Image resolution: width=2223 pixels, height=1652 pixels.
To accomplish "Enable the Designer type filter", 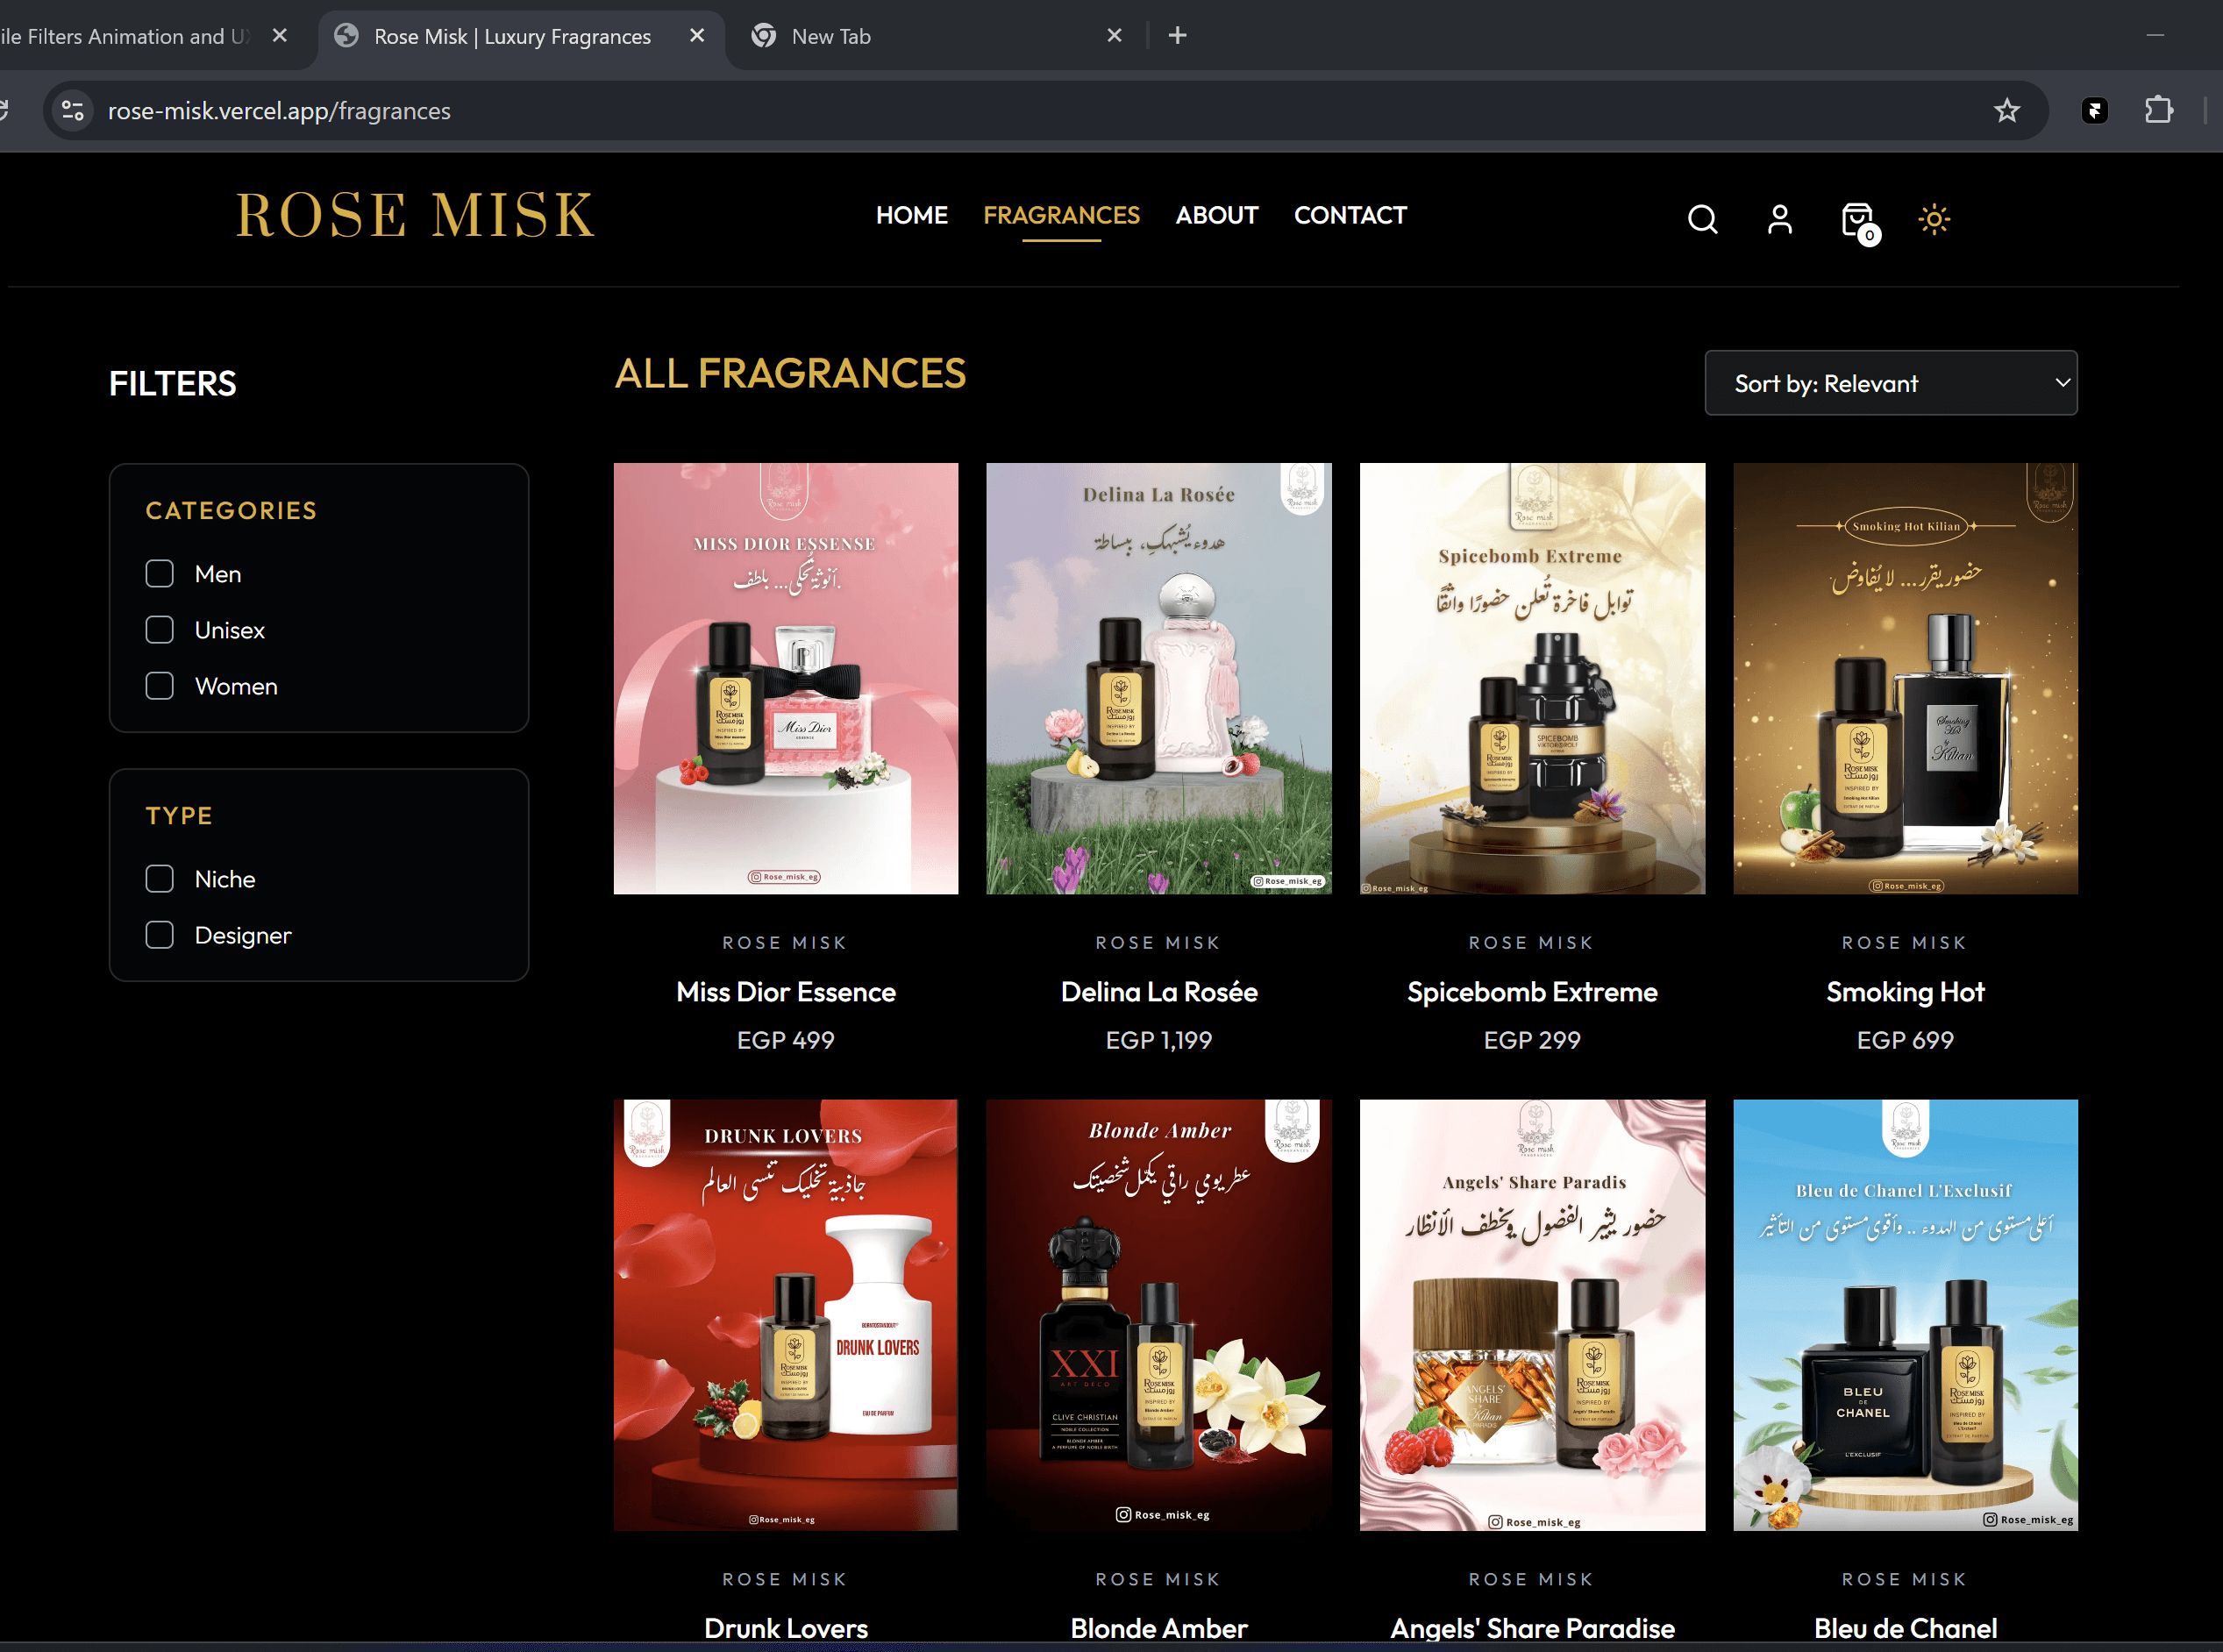I will click(x=159, y=935).
